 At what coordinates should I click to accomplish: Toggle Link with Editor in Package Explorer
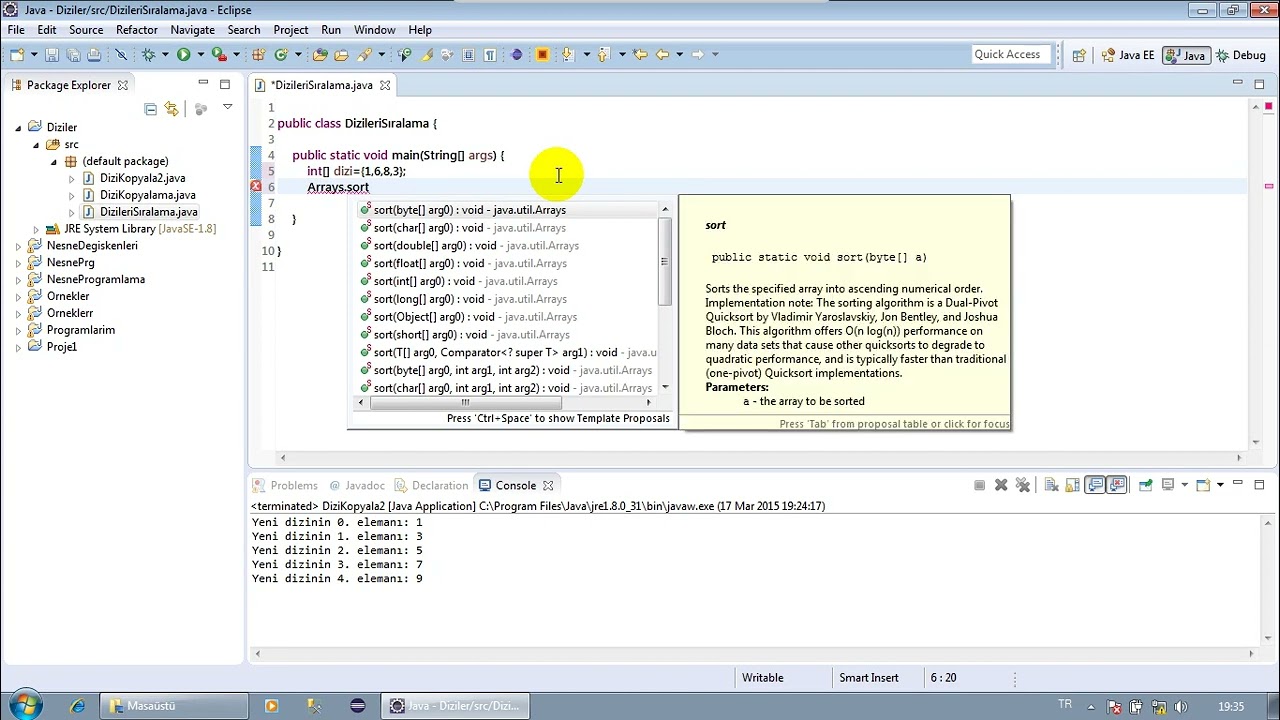(x=171, y=109)
